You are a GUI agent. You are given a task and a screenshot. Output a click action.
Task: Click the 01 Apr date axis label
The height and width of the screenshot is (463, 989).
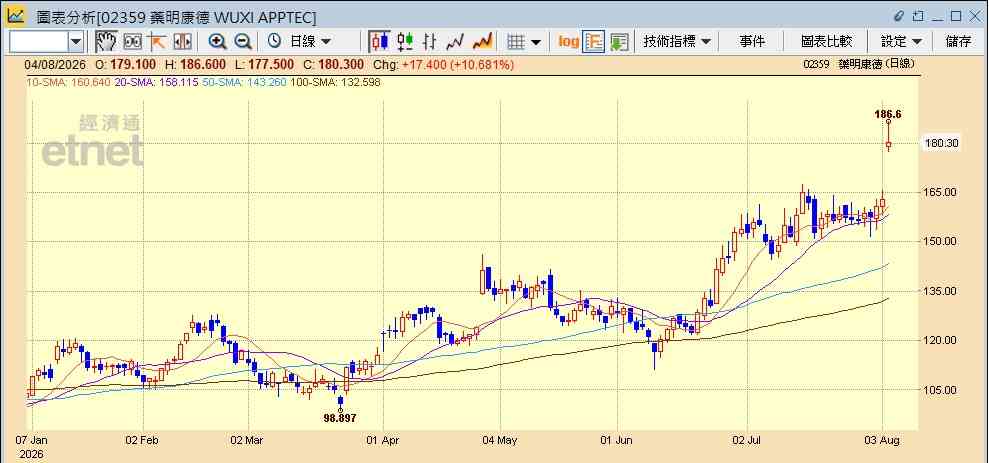382,438
